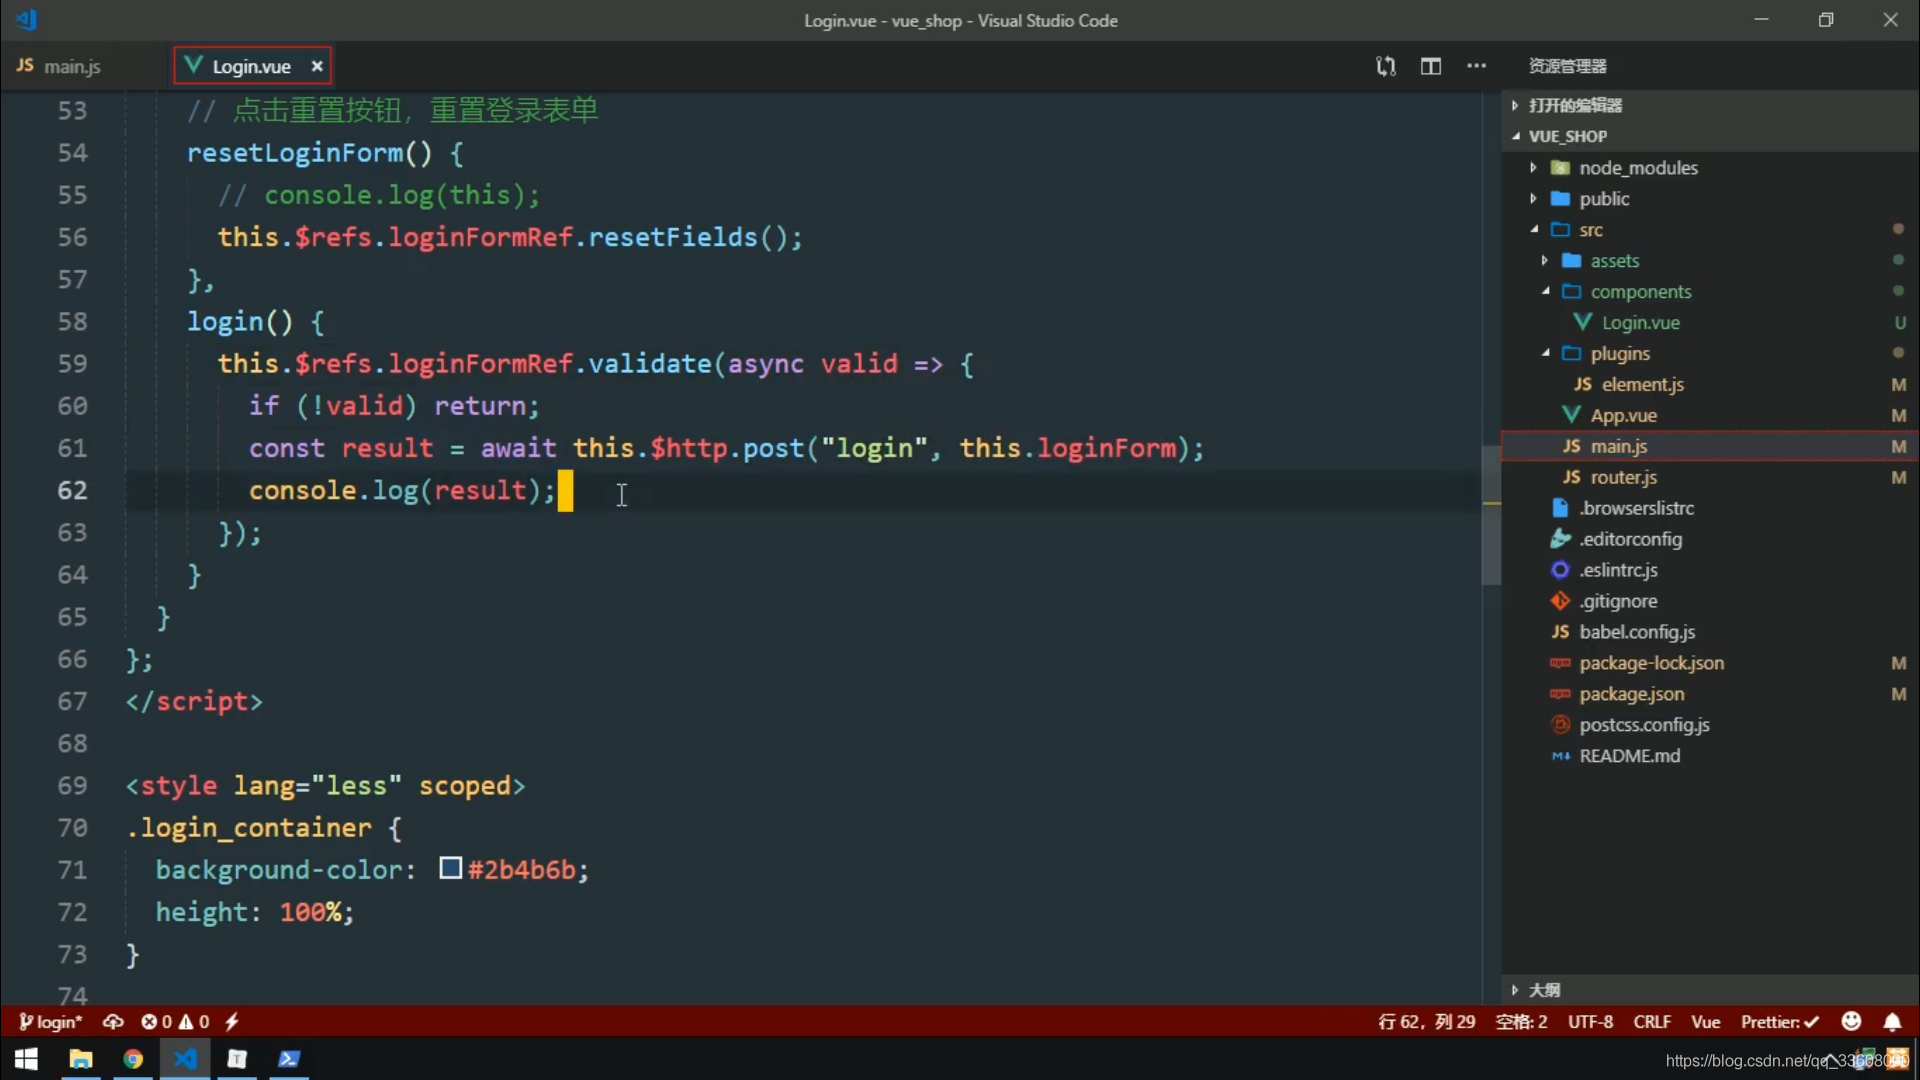Click the 空格: 2 indentation setting
1920x1080 pixels.
click(1521, 1022)
